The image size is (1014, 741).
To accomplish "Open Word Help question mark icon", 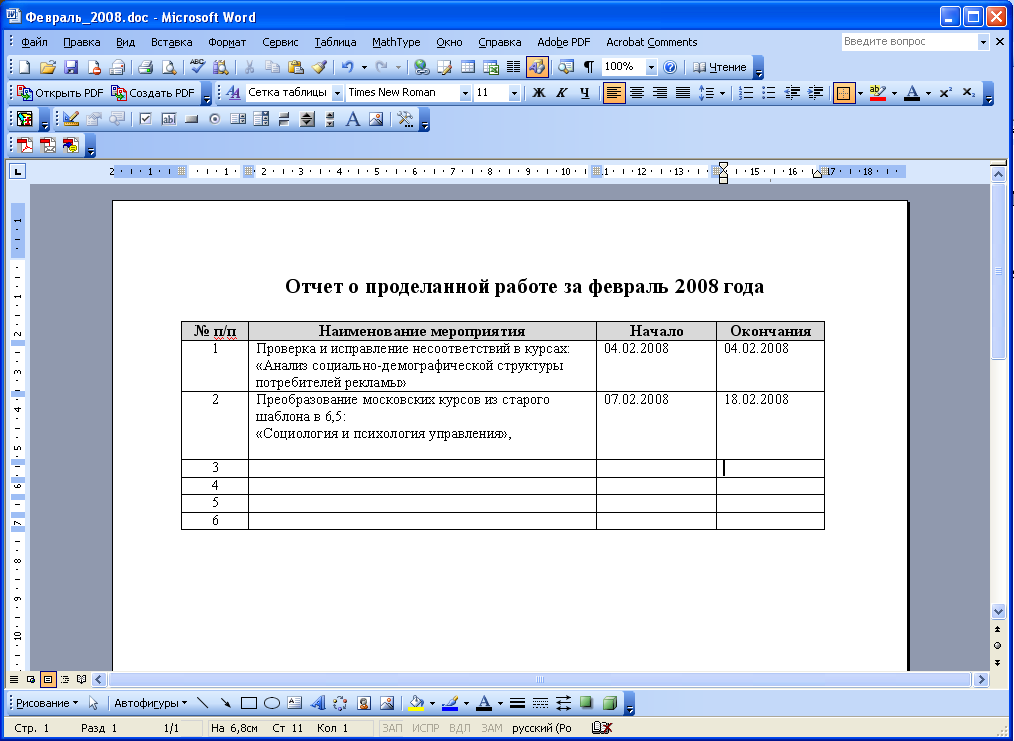I will click(671, 67).
